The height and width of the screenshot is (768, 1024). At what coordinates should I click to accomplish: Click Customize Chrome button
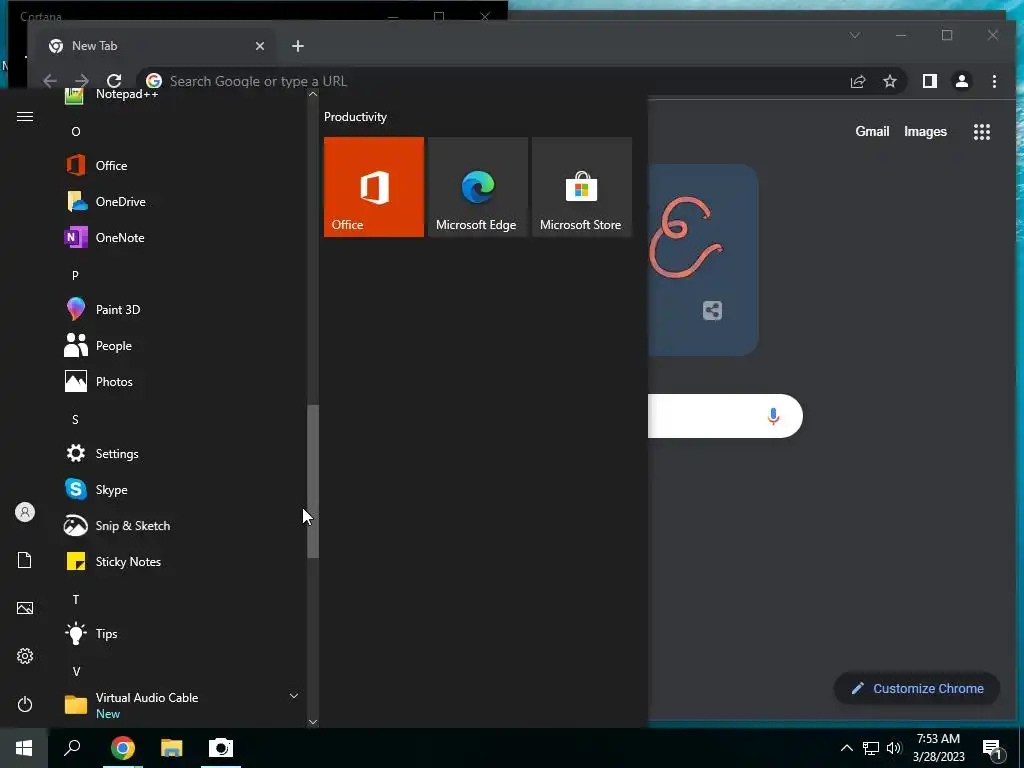click(917, 688)
